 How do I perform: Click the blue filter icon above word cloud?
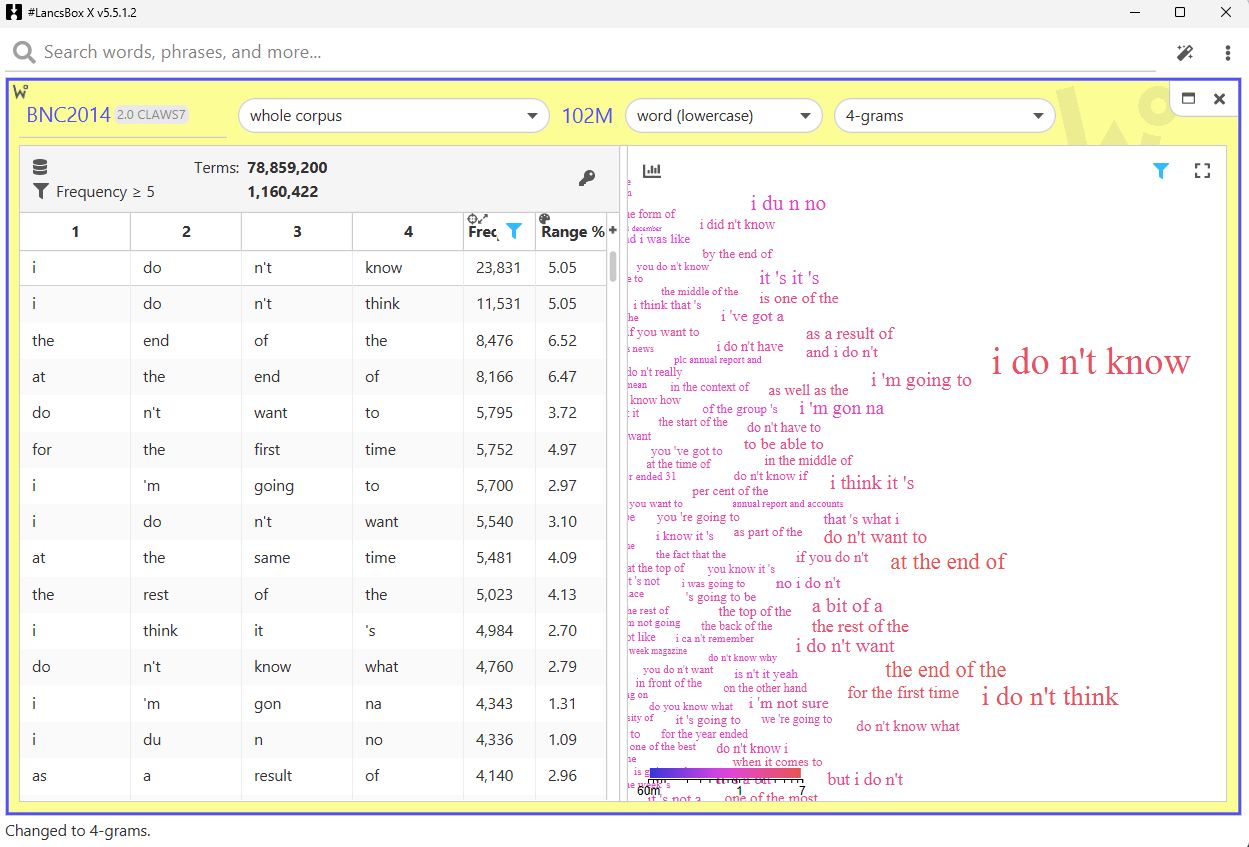(1160, 171)
